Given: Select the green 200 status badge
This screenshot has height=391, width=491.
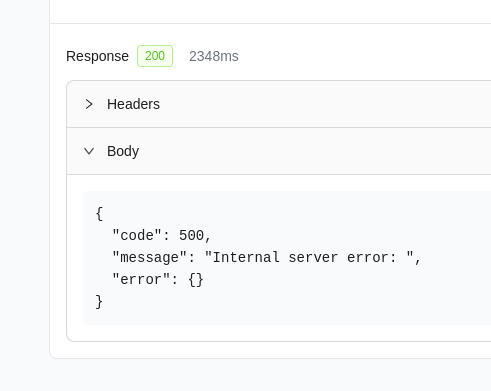Looking at the screenshot, I should tap(155, 56).
